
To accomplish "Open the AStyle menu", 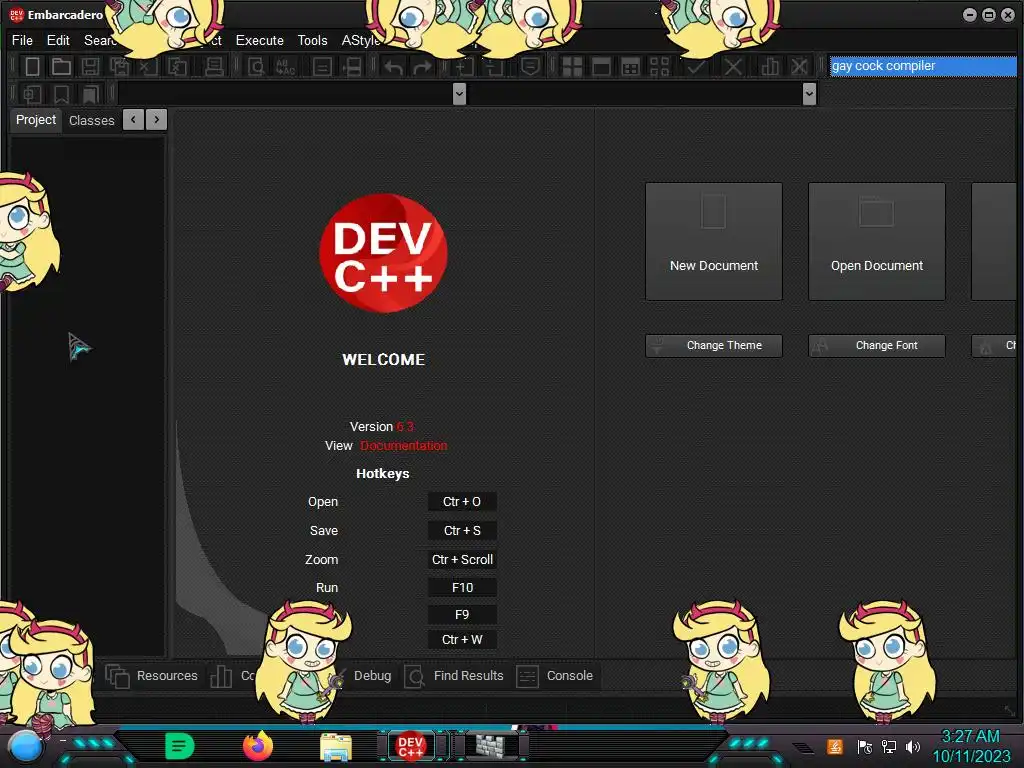I will [360, 40].
